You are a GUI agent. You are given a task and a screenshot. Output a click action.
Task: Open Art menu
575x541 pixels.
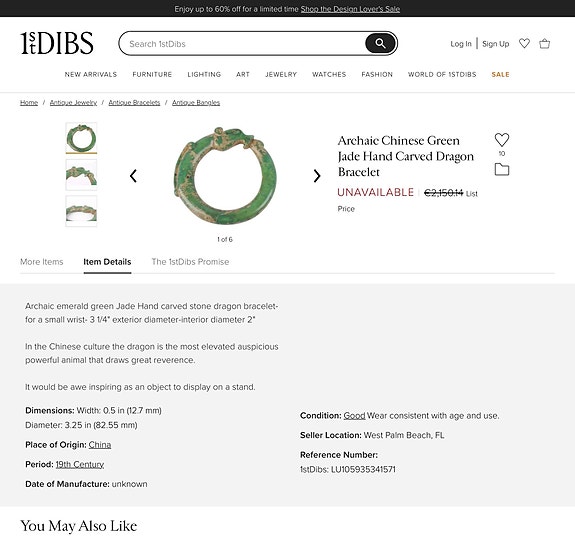pos(243,74)
